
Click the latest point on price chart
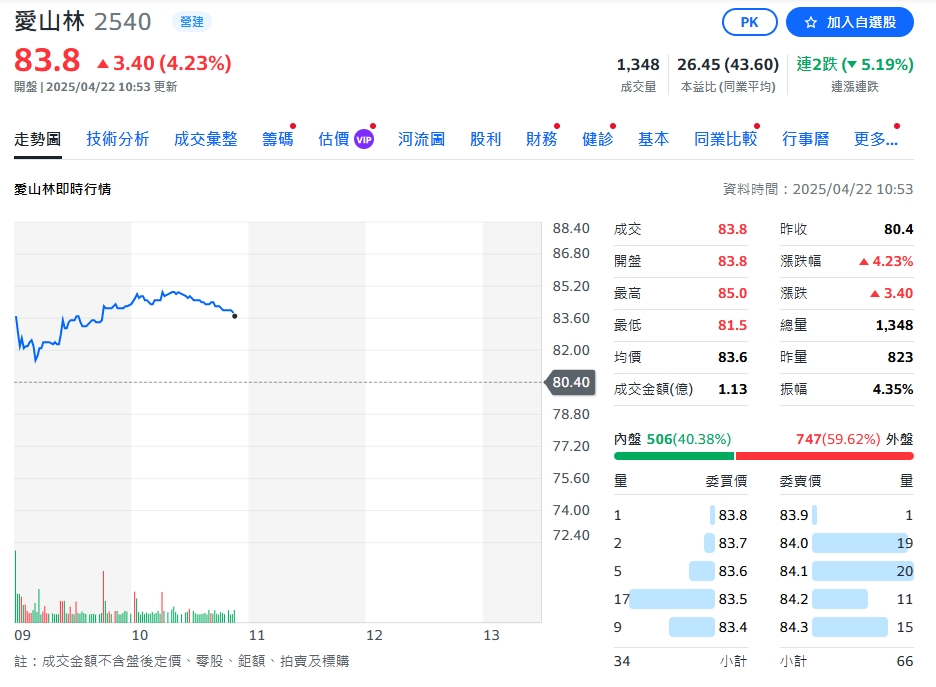(234, 316)
